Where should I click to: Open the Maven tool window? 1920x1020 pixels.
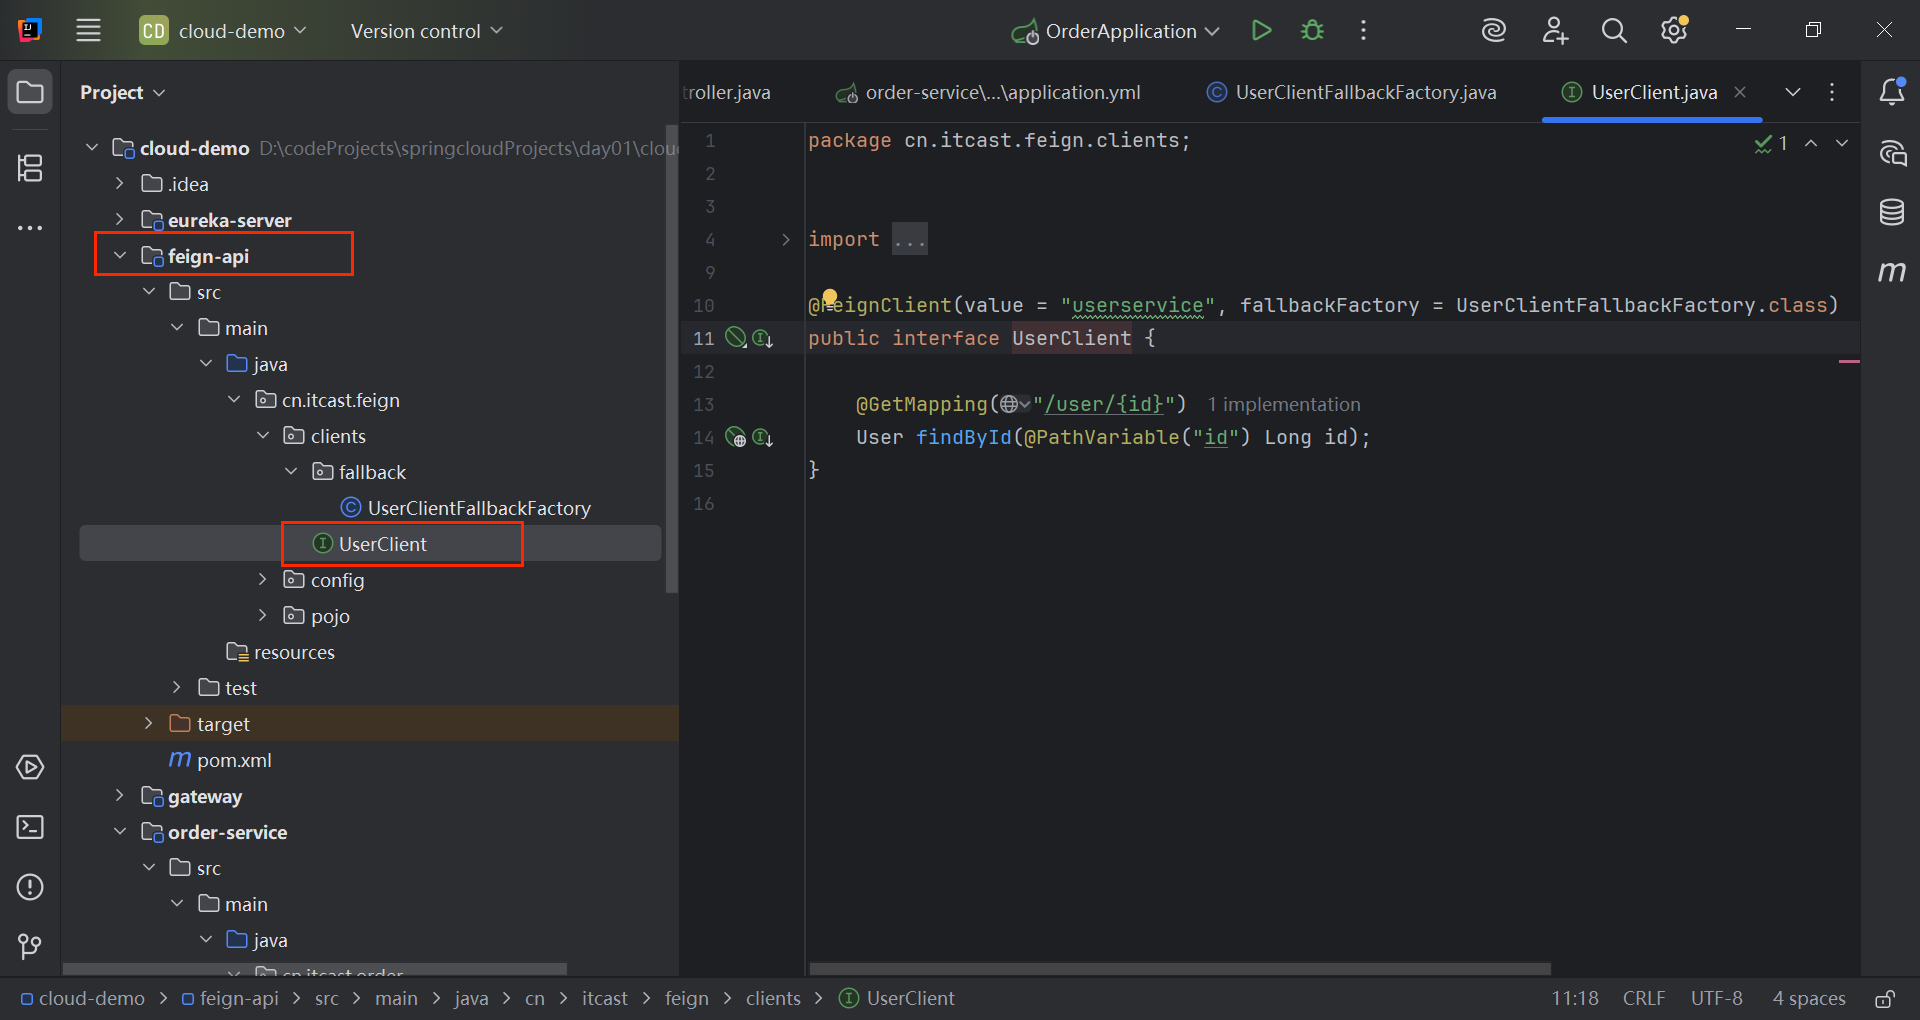pyautogui.click(x=1891, y=271)
